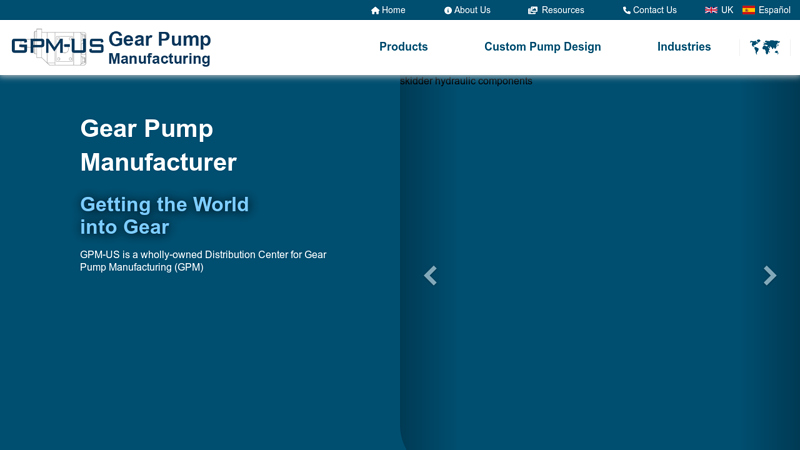Image resolution: width=800 pixels, height=450 pixels.
Task: Click the house icon beside Home
Action: coord(375,10)
